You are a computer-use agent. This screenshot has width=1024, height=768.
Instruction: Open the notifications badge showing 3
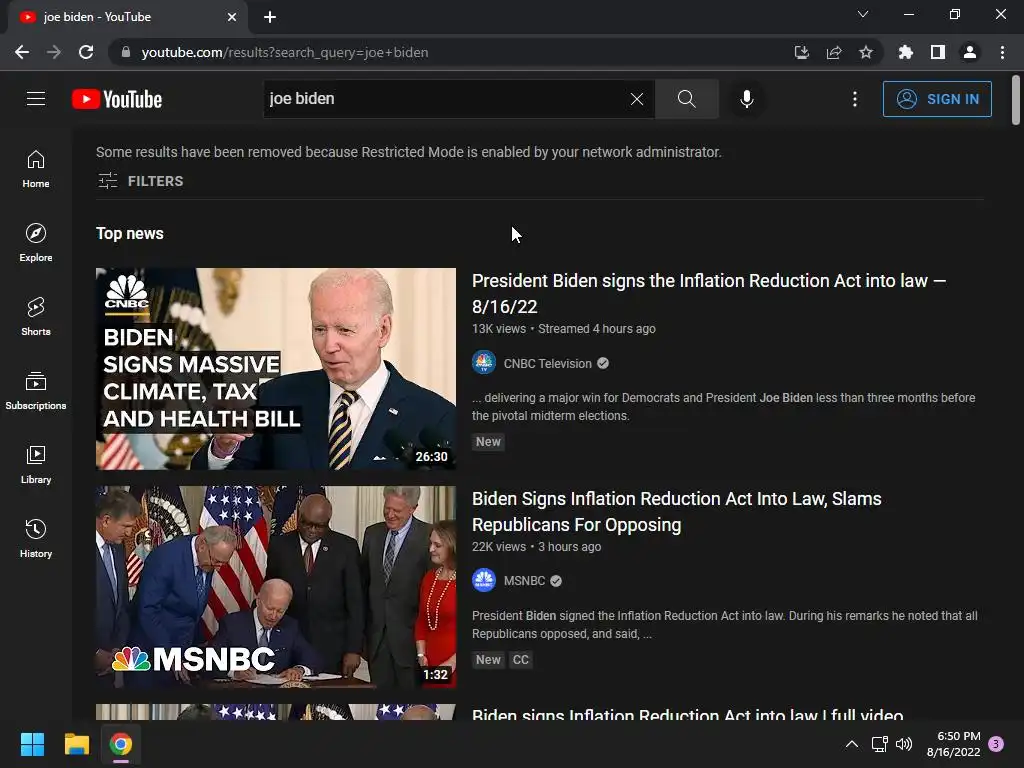tap(996, 744)
